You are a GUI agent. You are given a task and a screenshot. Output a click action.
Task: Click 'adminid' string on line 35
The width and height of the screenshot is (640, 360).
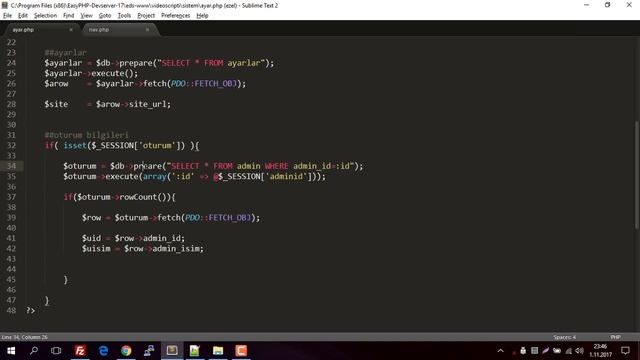[x=288, y=176]
